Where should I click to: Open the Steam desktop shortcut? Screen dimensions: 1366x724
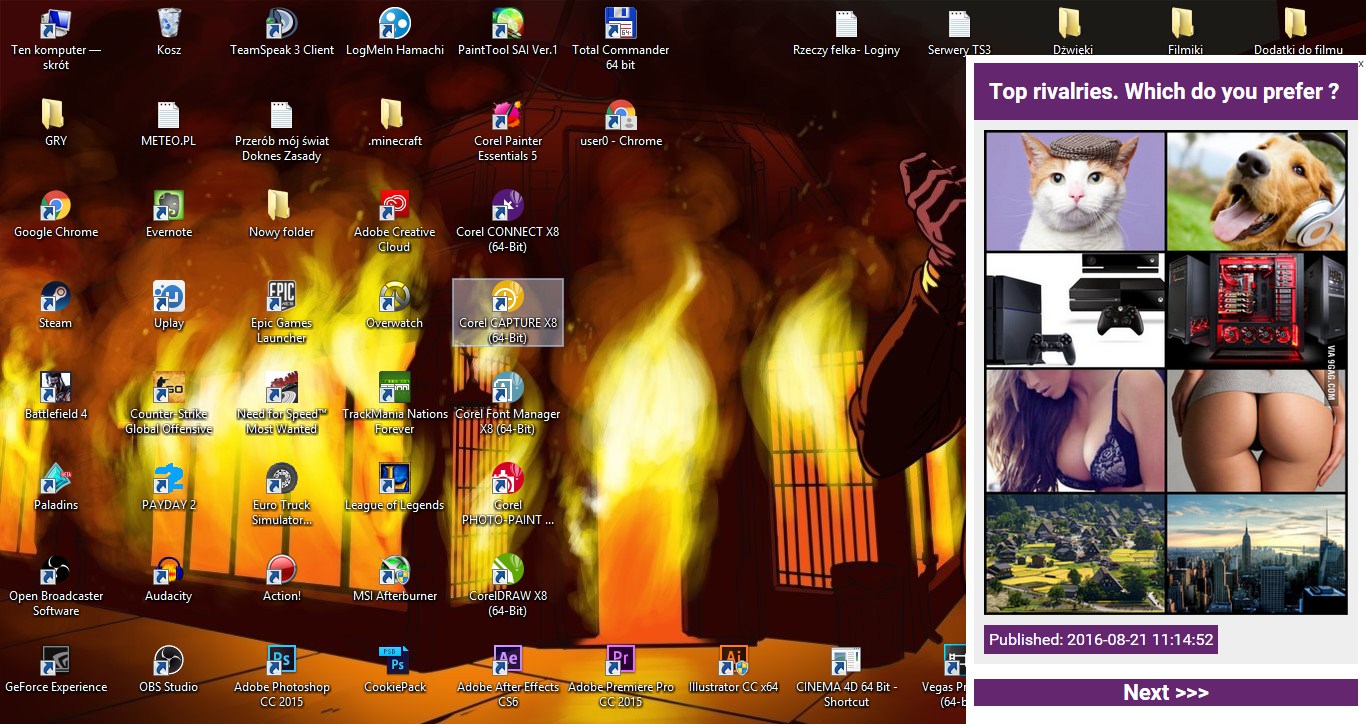[x=56, y=298]
